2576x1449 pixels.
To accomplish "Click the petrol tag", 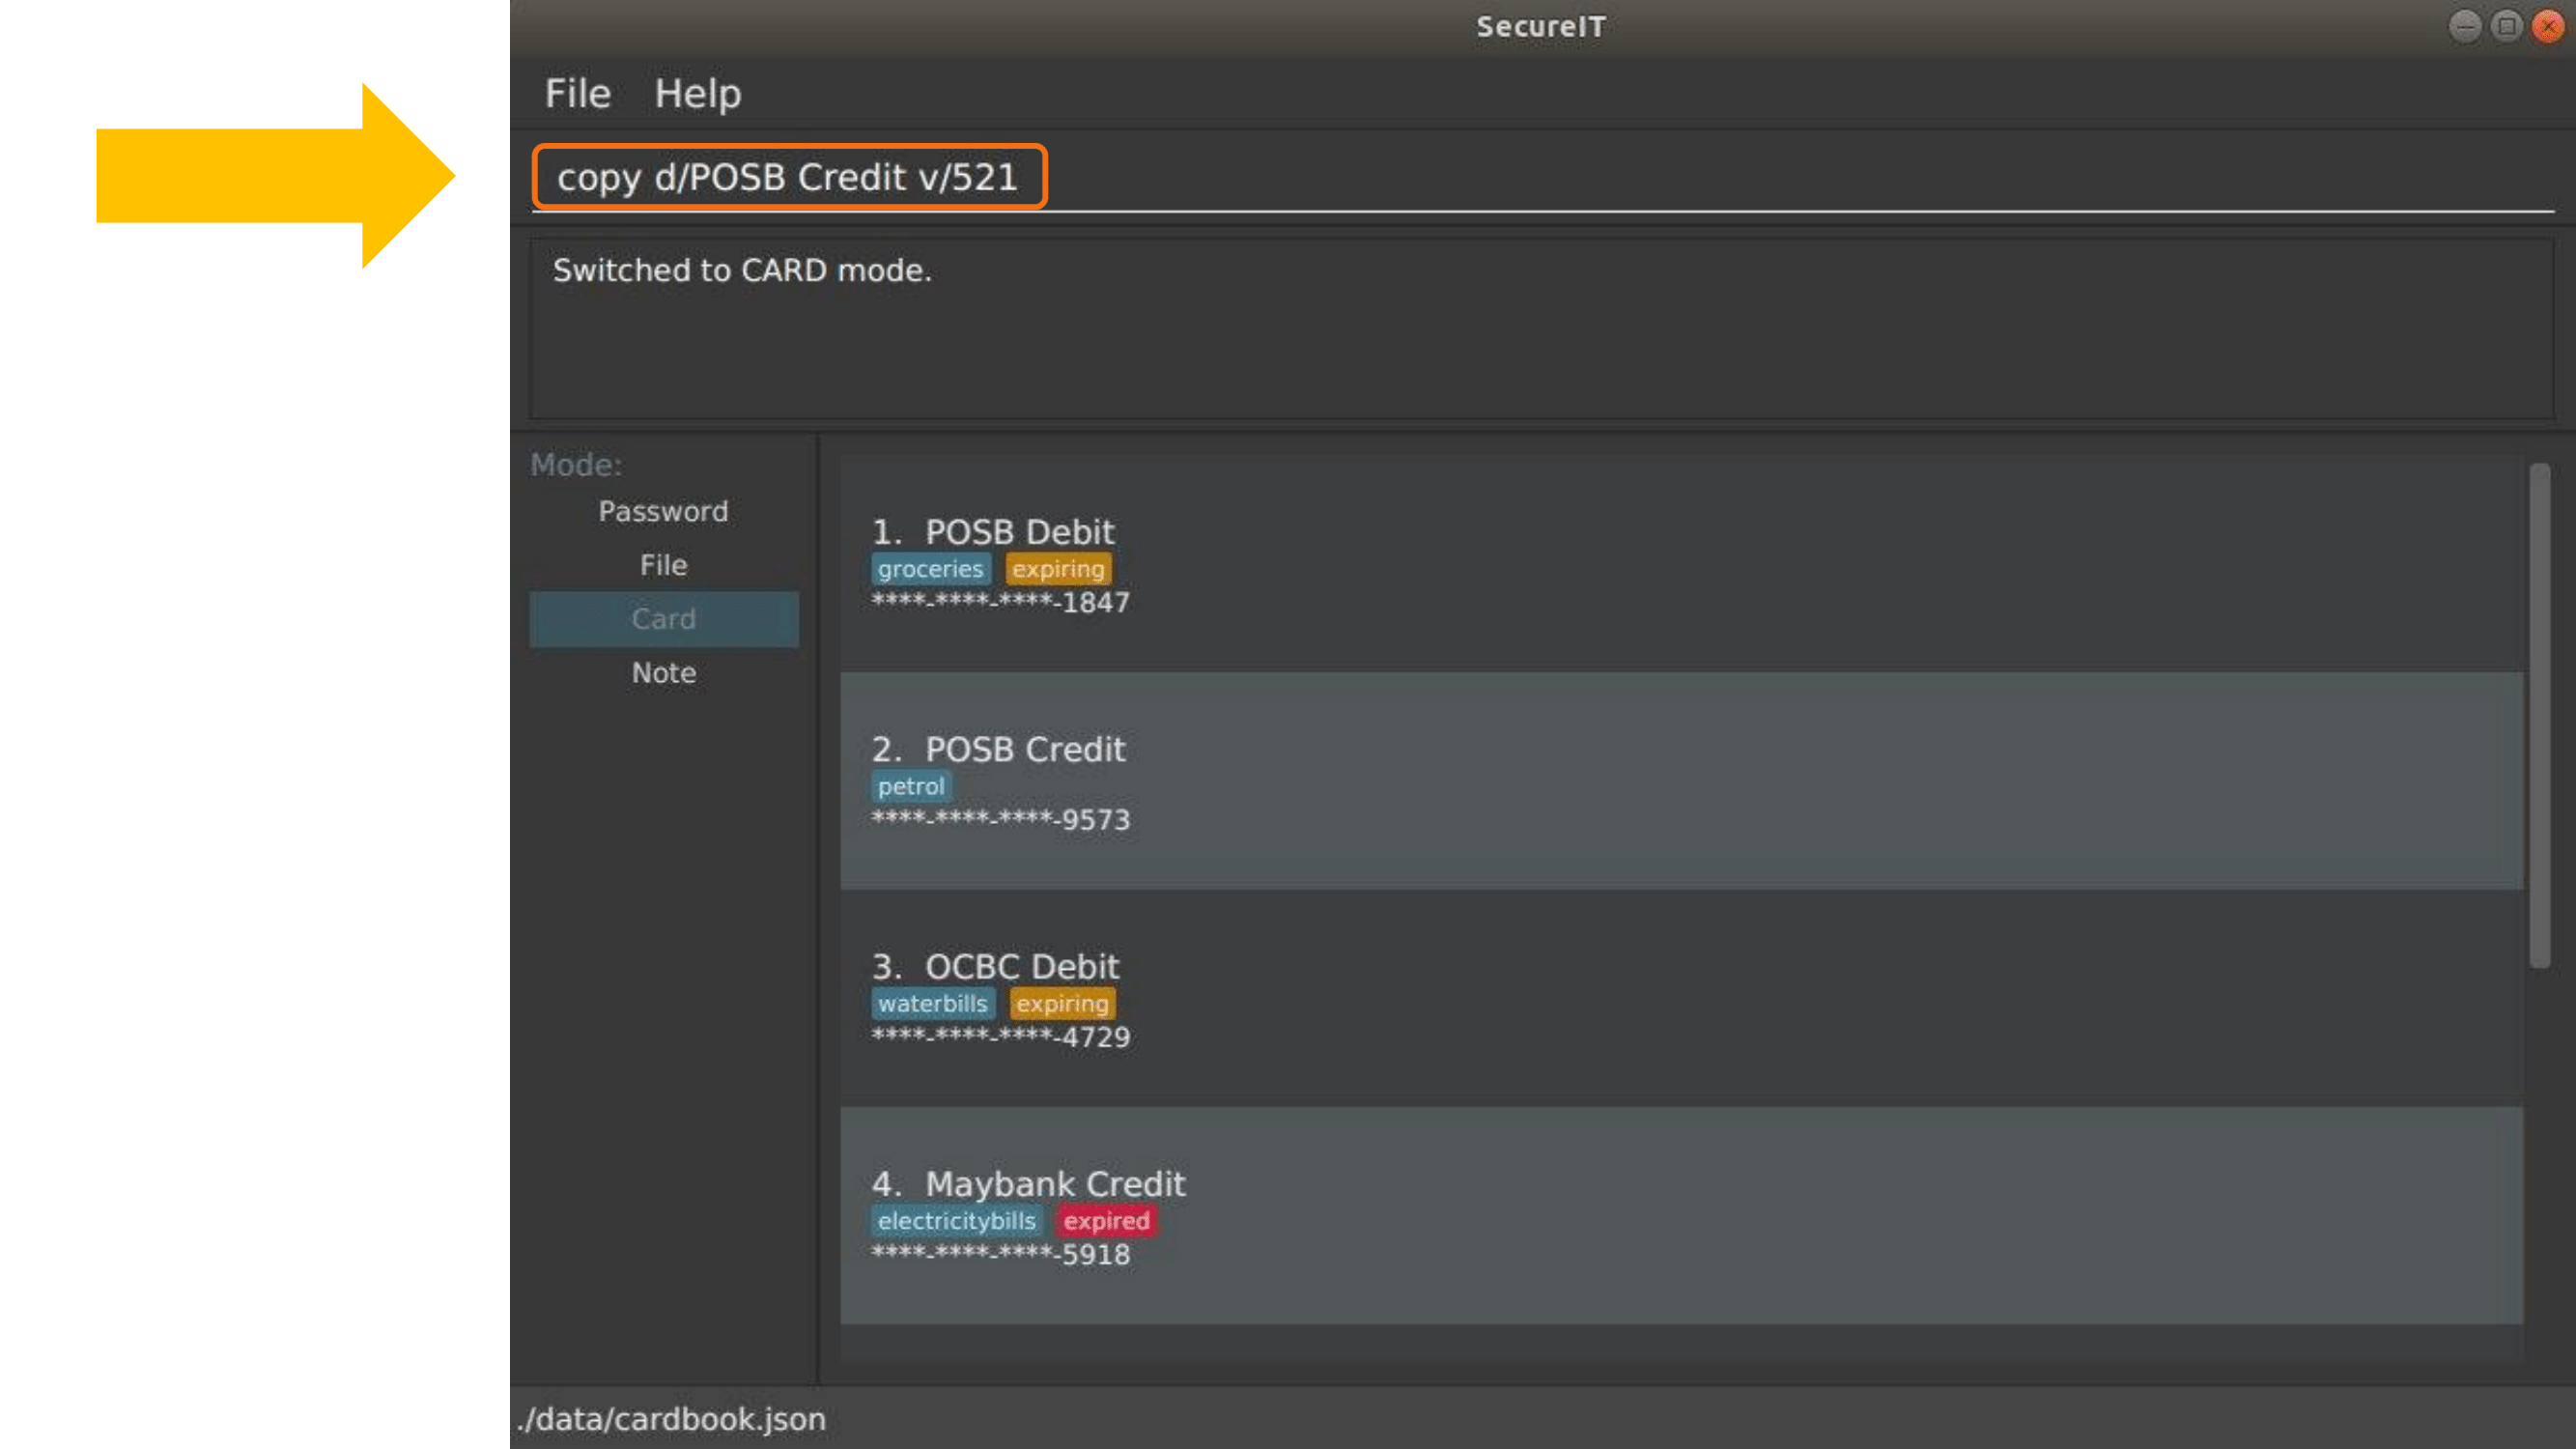I will [910, 786].
